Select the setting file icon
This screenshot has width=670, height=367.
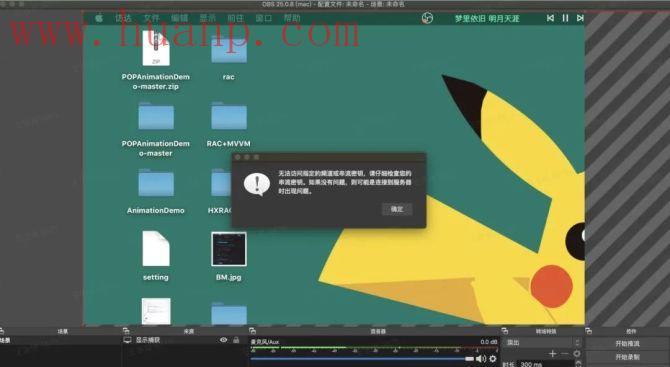pyautogui.click(x=156, y=249)
